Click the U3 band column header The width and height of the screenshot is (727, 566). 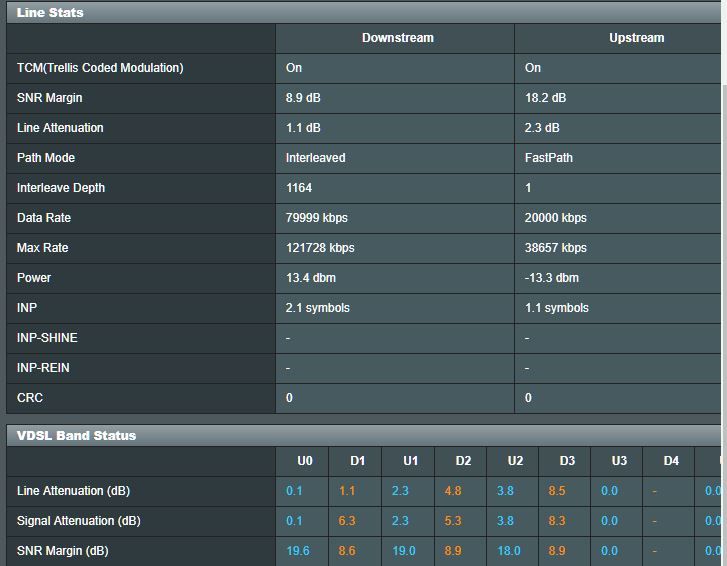point(619,461)
